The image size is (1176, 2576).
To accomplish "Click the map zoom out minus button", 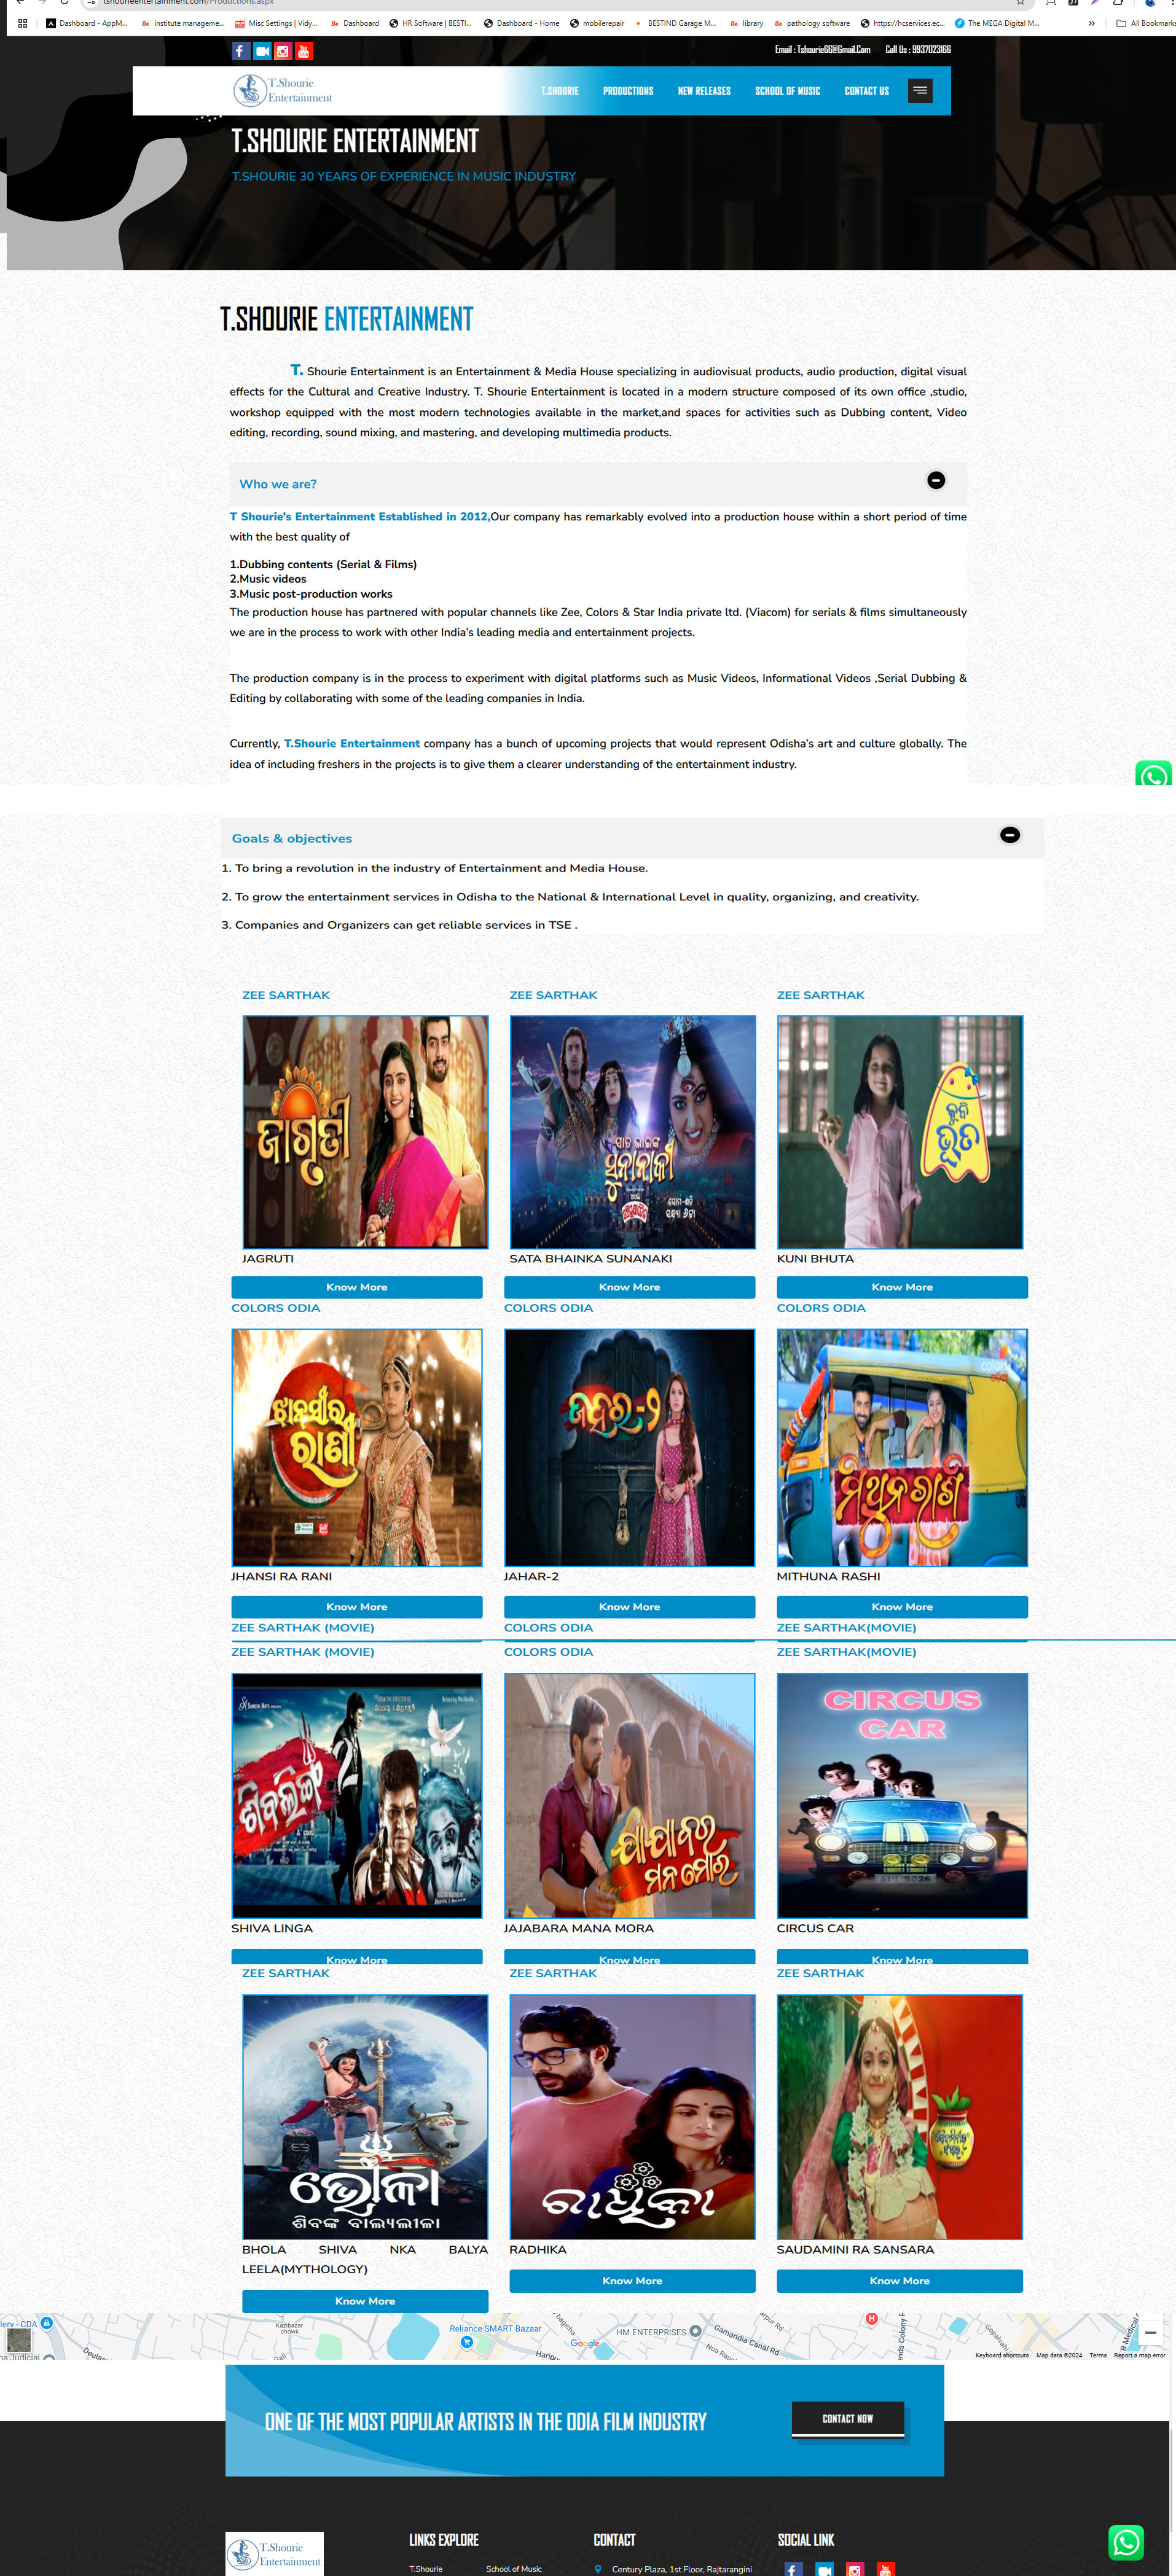I will click(x=1151, y=2332).
